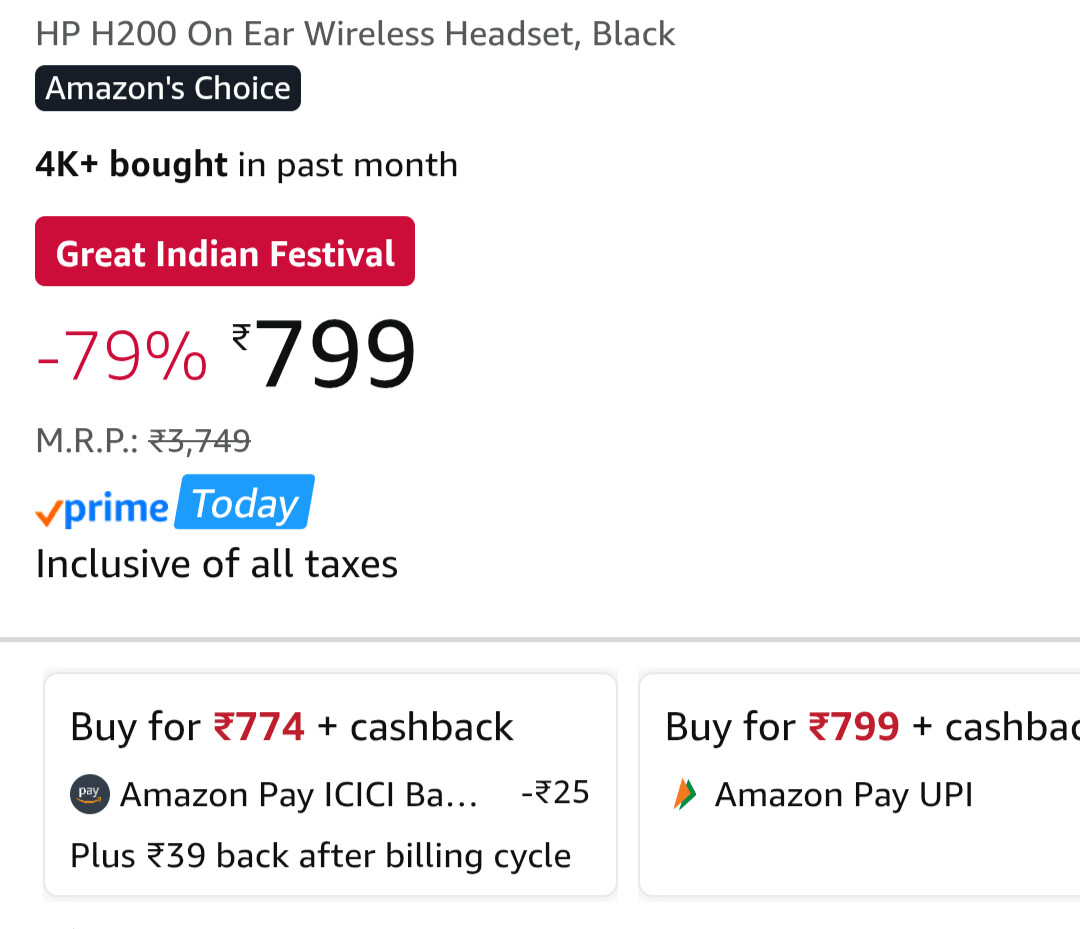The image size is (1080, 929).
Task: Click the orange Prime checkmark icon
Action: pyautogui.click(x=48, y=512)
